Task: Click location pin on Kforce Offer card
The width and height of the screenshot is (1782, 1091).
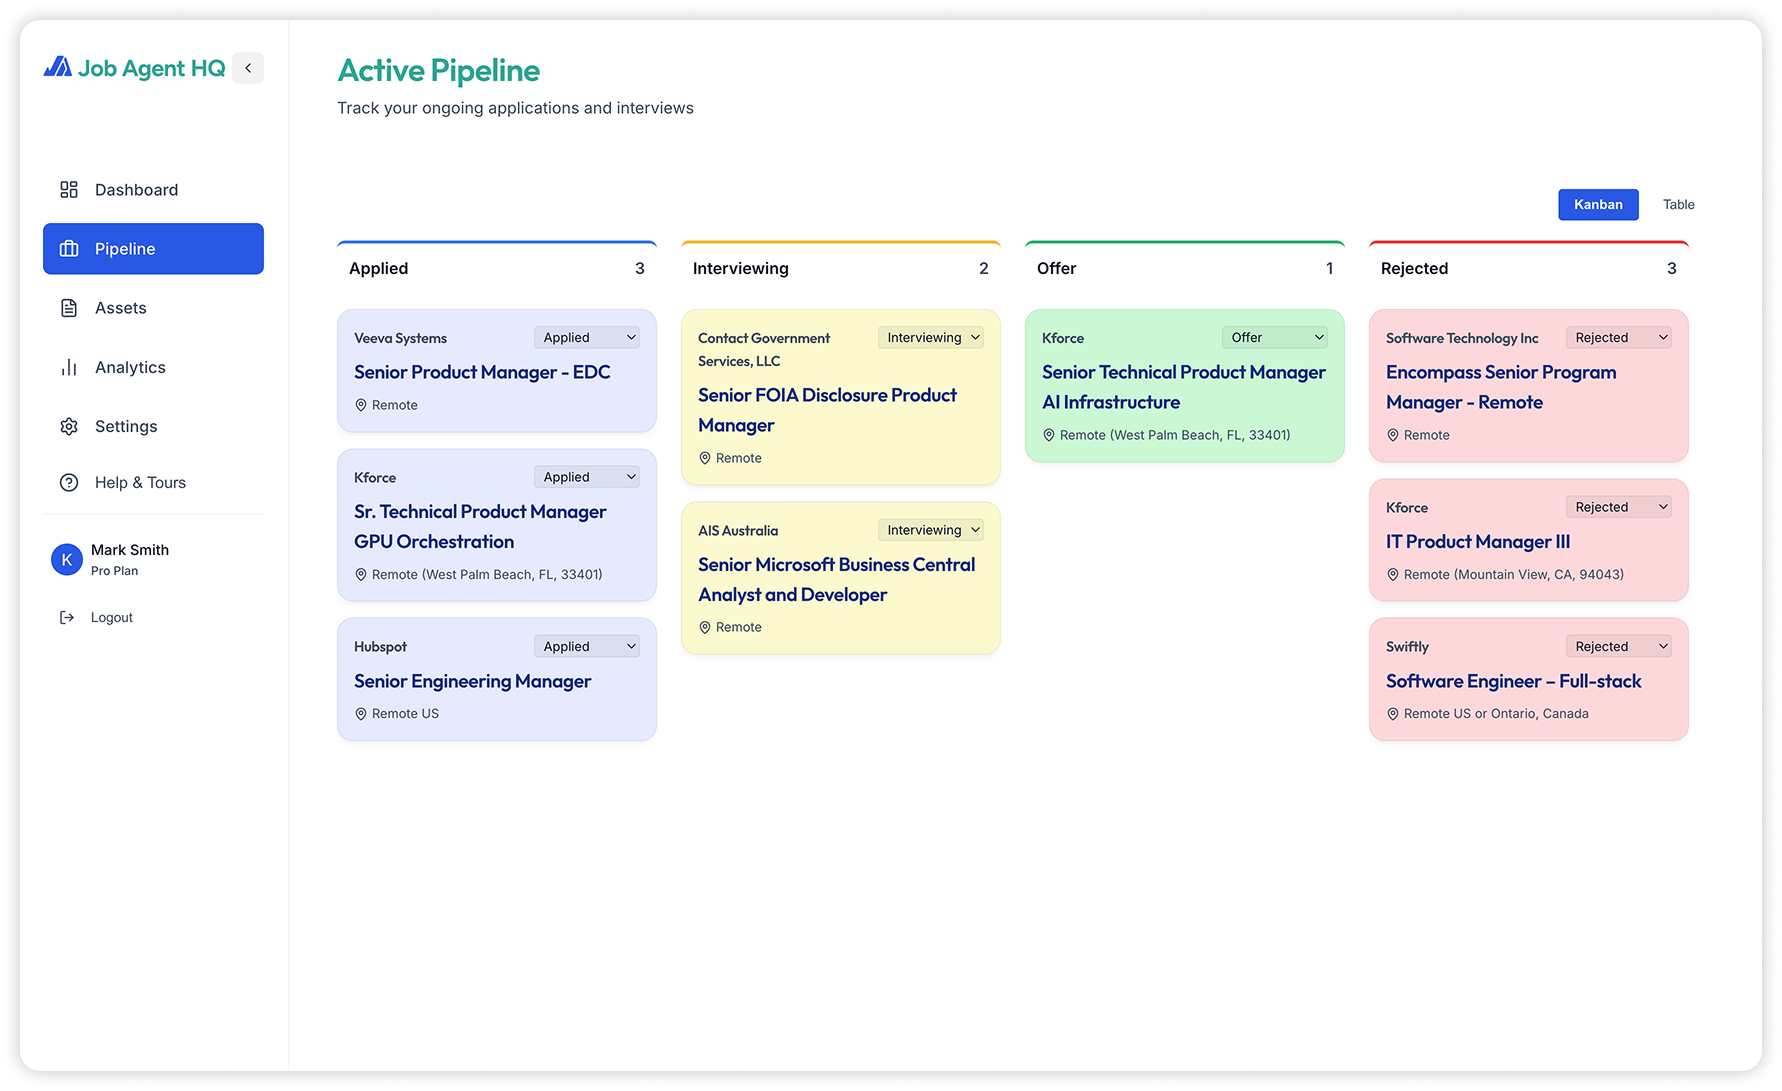Action: [x=1049, y=435]
